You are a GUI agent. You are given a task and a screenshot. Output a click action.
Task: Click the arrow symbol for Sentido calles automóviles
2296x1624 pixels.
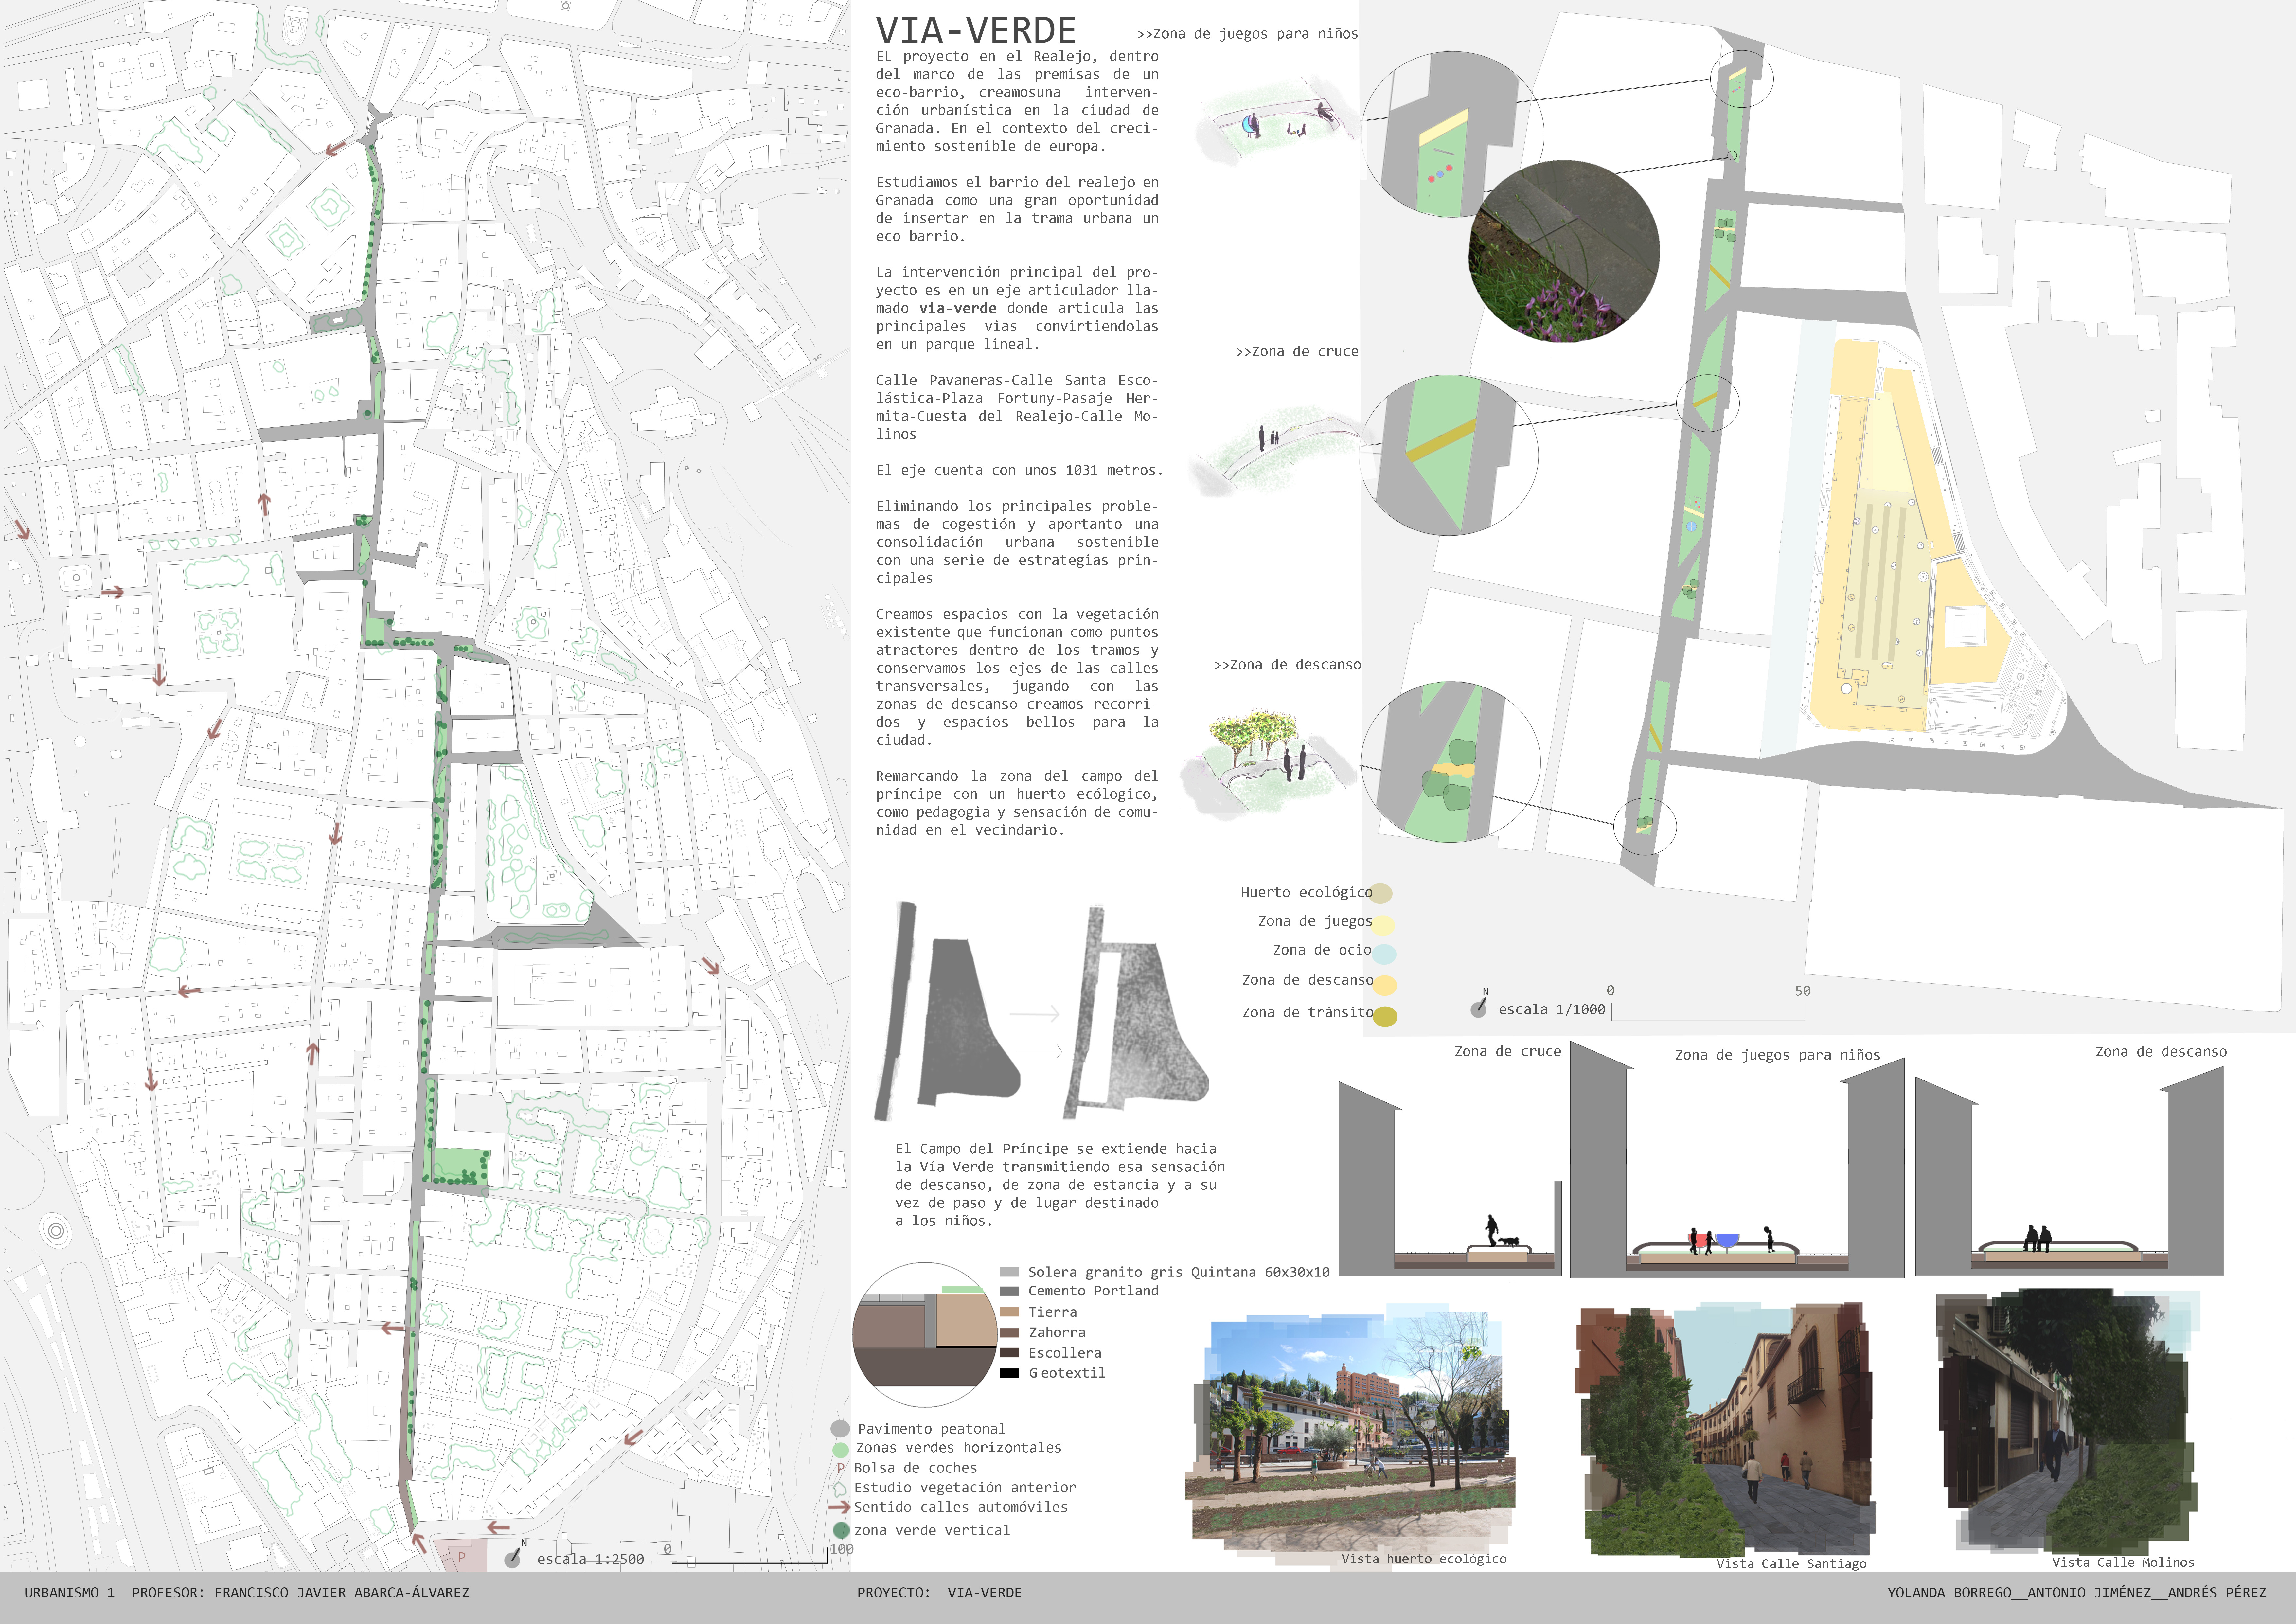pyautogui.click(x=839, y=1507)
